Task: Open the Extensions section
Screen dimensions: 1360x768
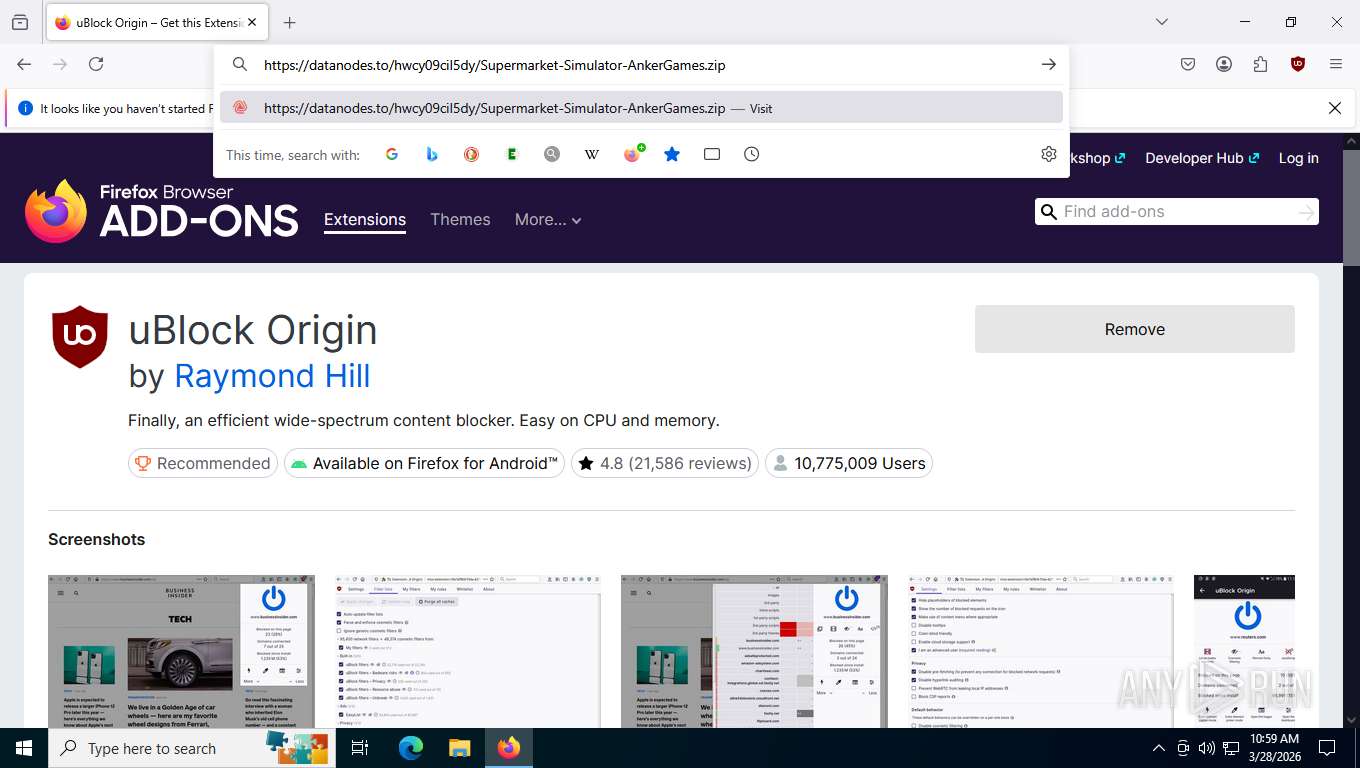Action: point(365,220)
